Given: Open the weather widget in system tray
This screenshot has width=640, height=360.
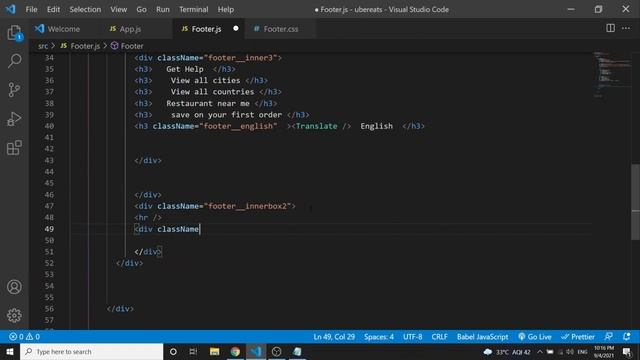Looking at the screenshot, I should click(508, 352).
